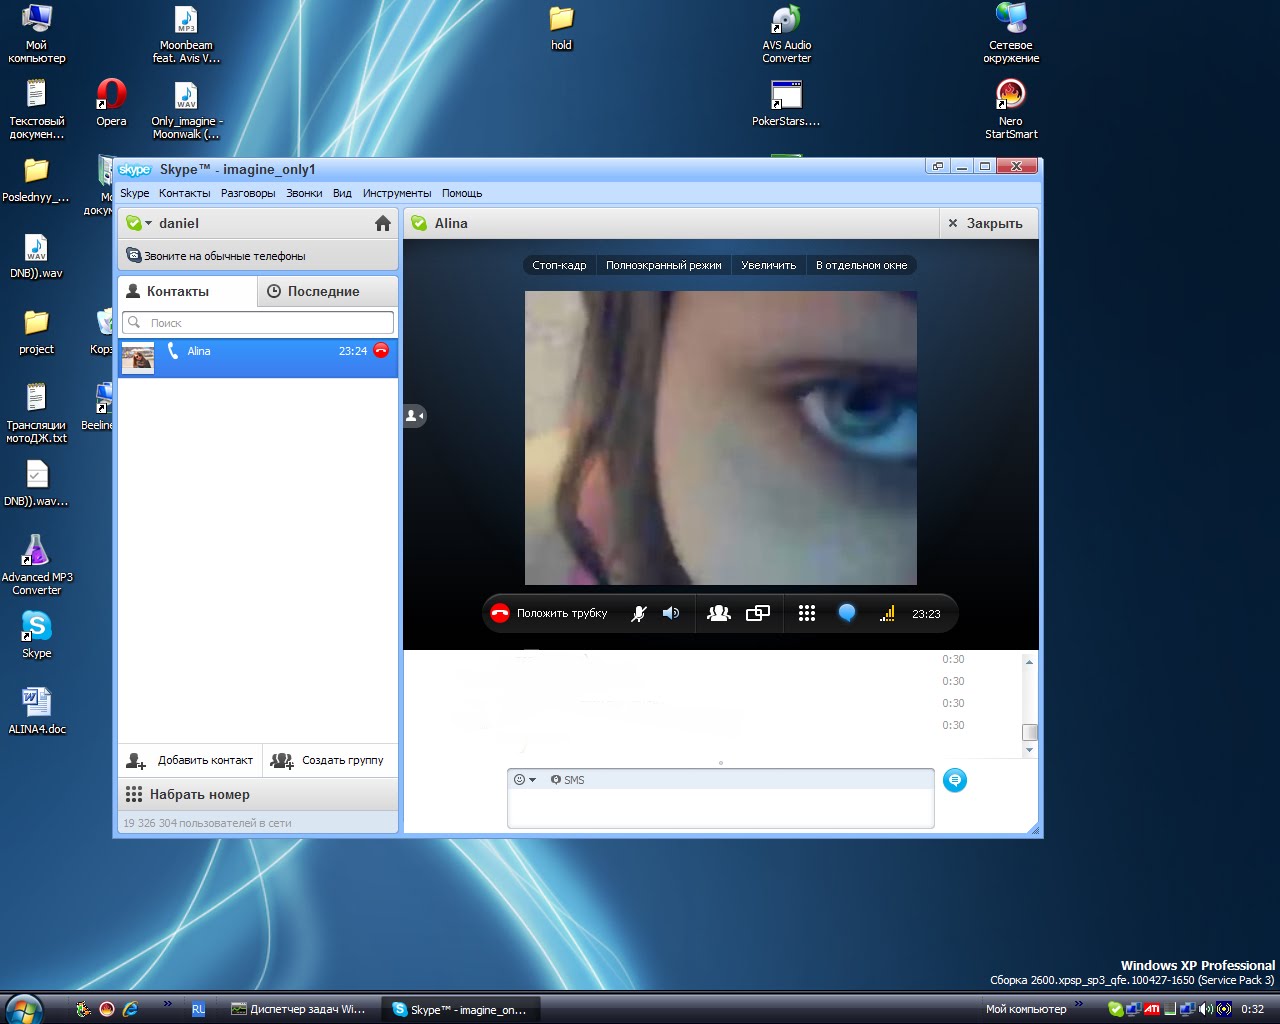Open Набрать номер dial pad
The image size is (1280, 1024).
tap(258, 794)
